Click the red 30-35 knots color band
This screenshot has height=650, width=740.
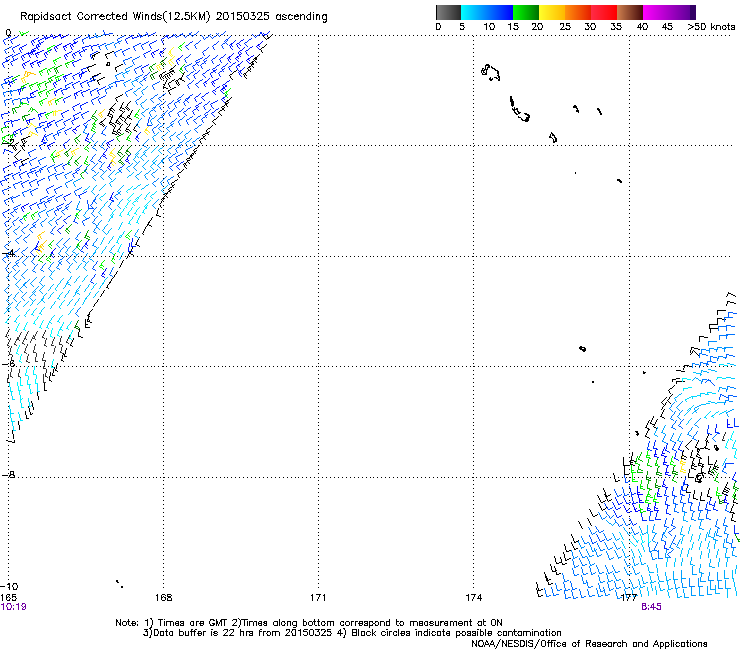(604, 12)
